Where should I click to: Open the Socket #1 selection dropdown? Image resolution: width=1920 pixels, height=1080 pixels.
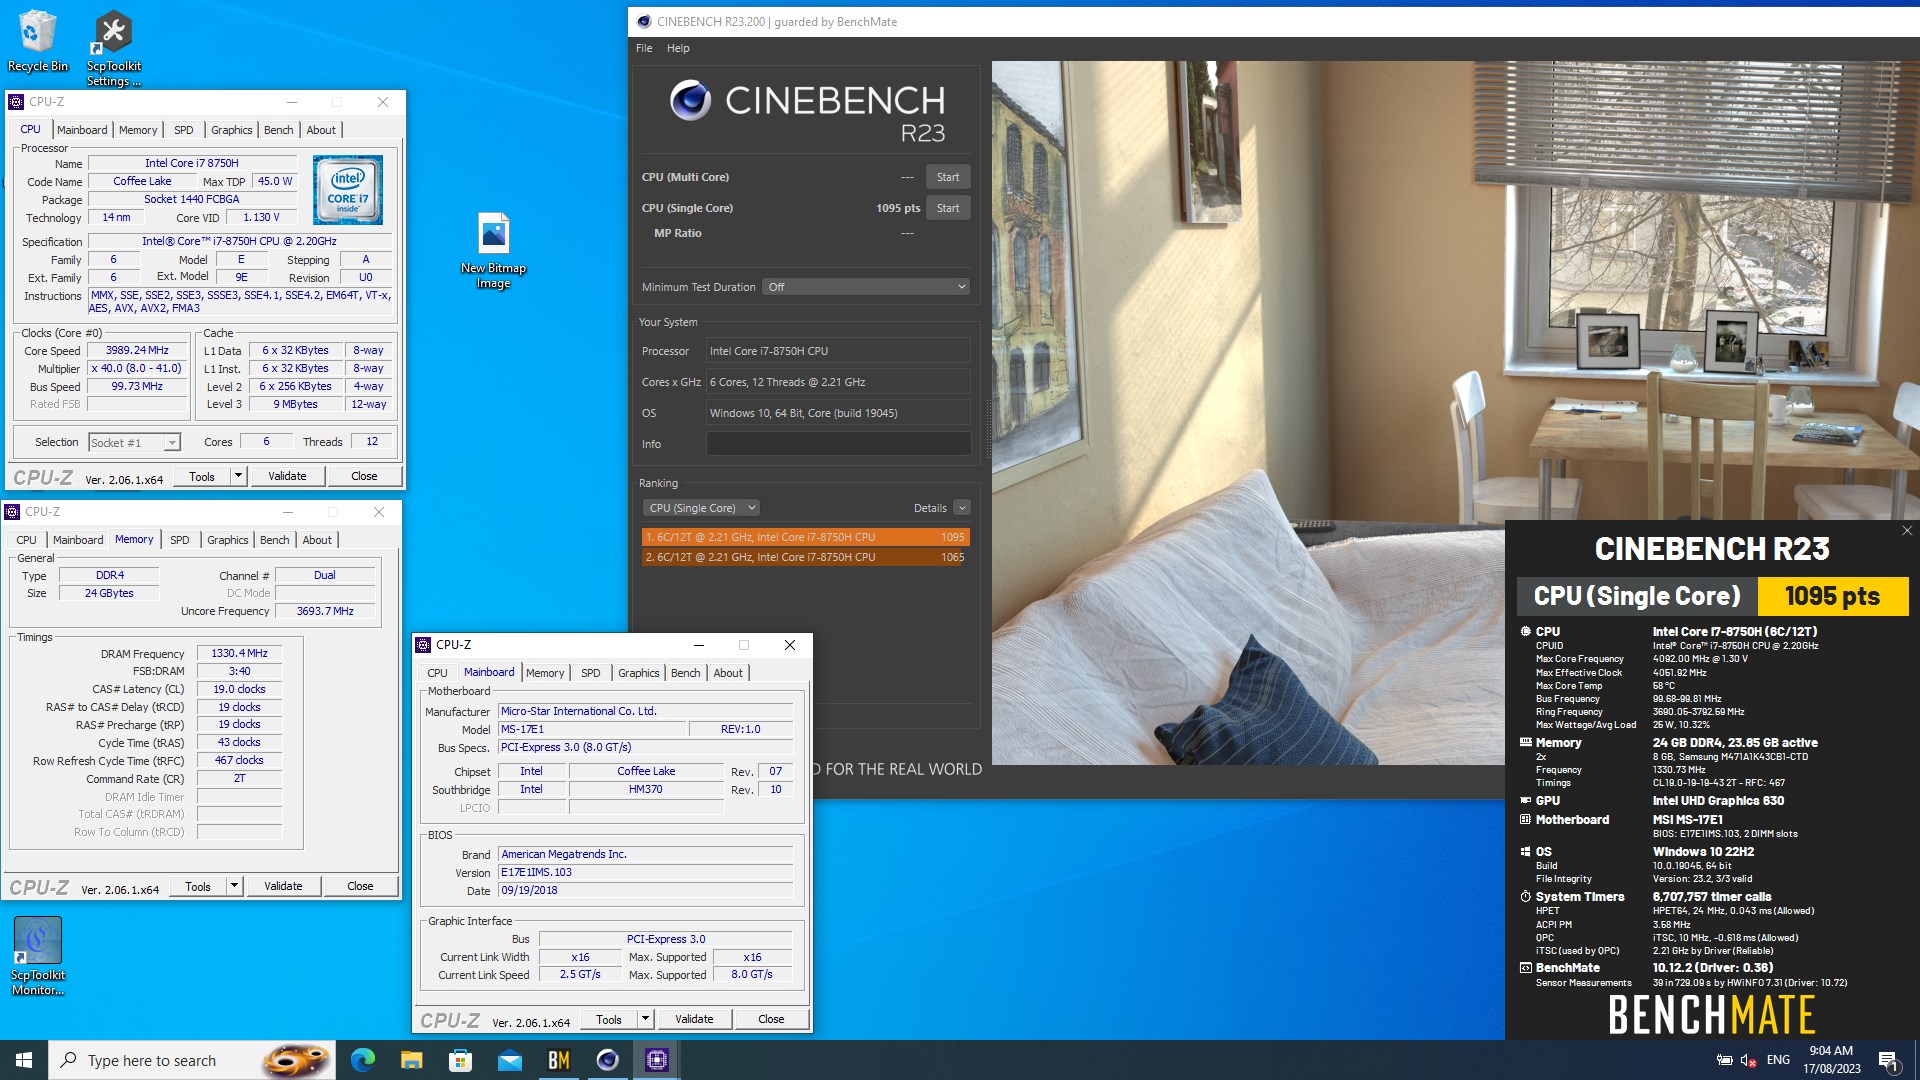[x=134, y=442]
